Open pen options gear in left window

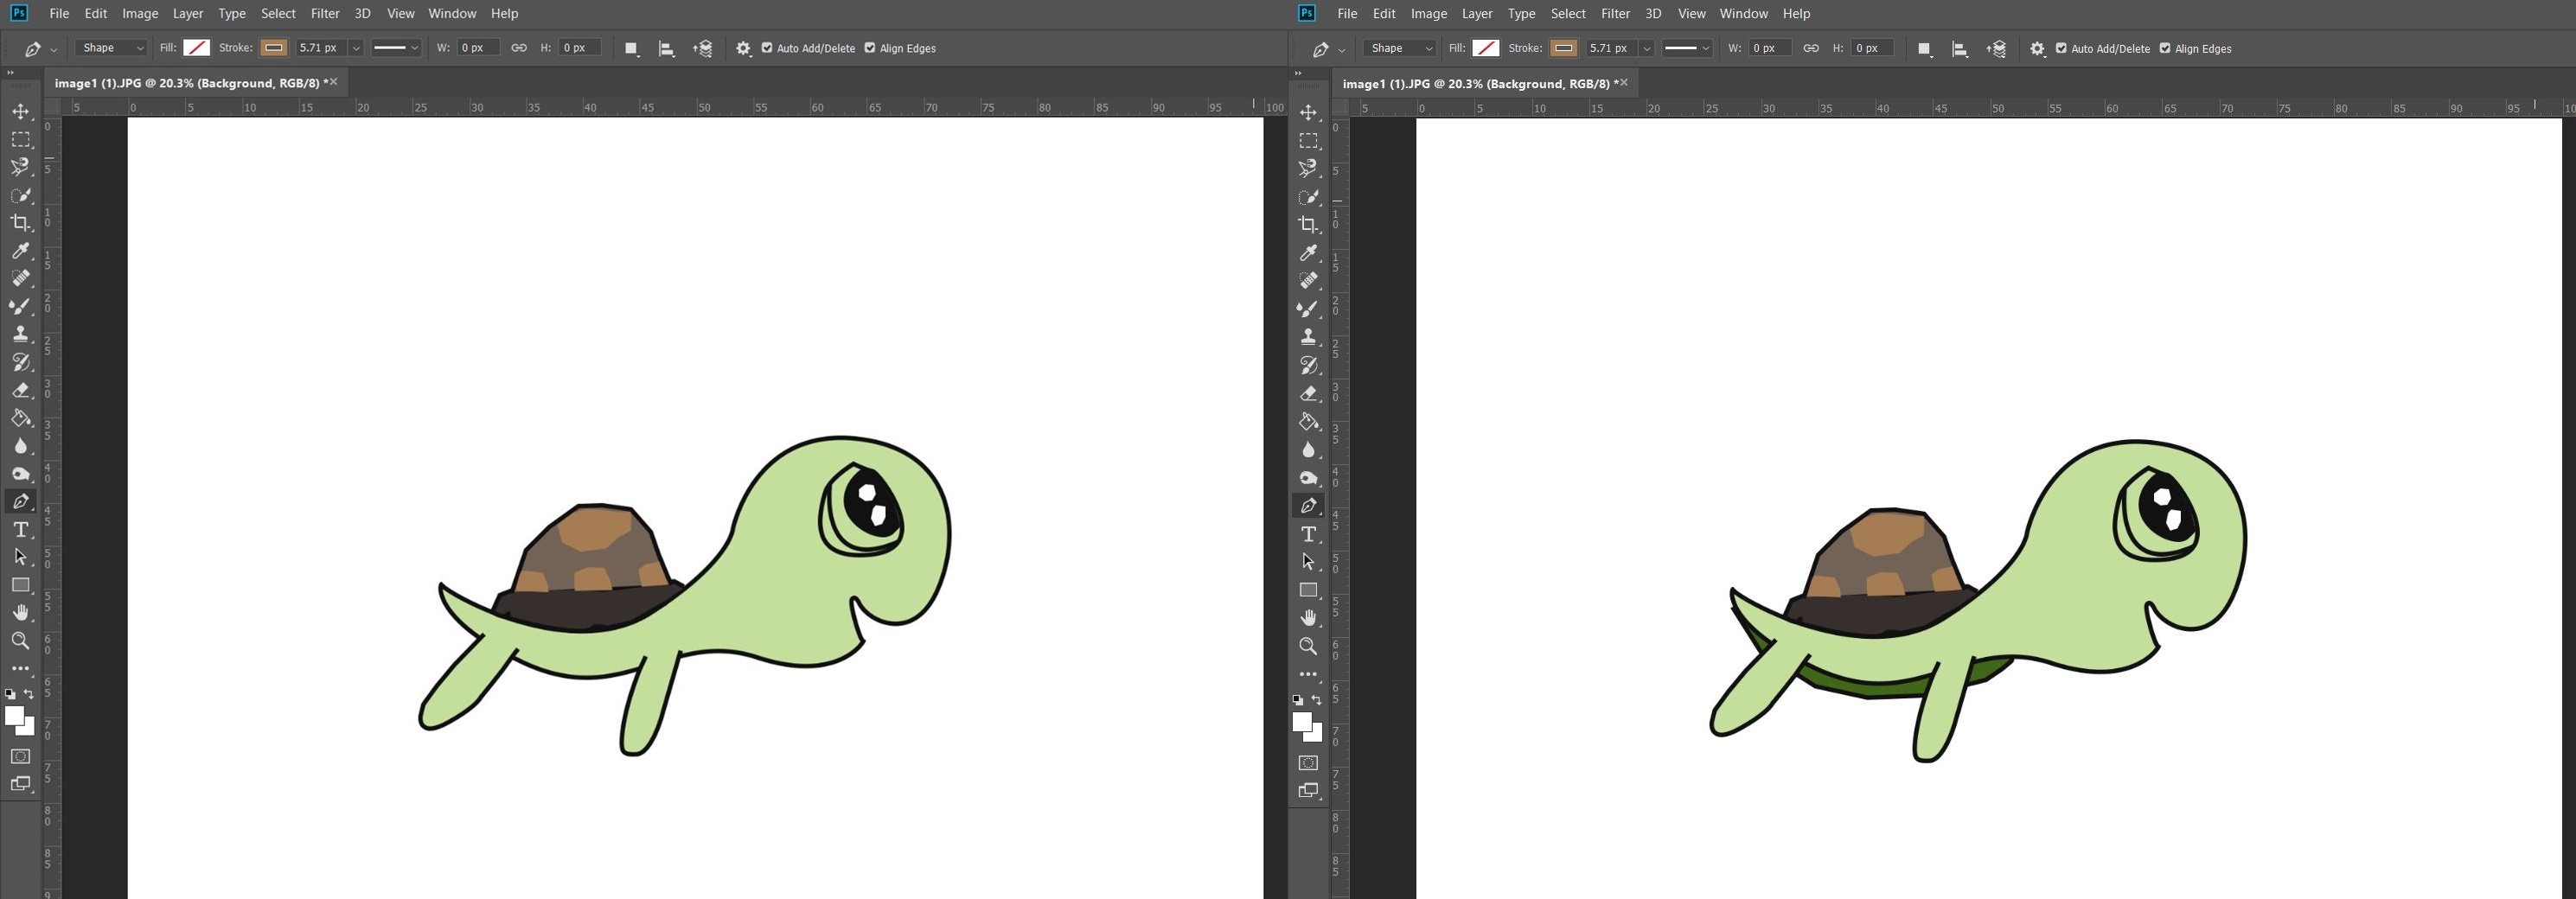[743, 48]
